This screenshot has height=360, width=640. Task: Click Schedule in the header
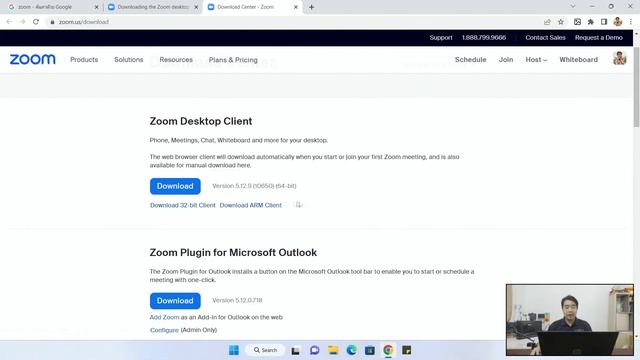pyautogui.click(x=471, y=60)
